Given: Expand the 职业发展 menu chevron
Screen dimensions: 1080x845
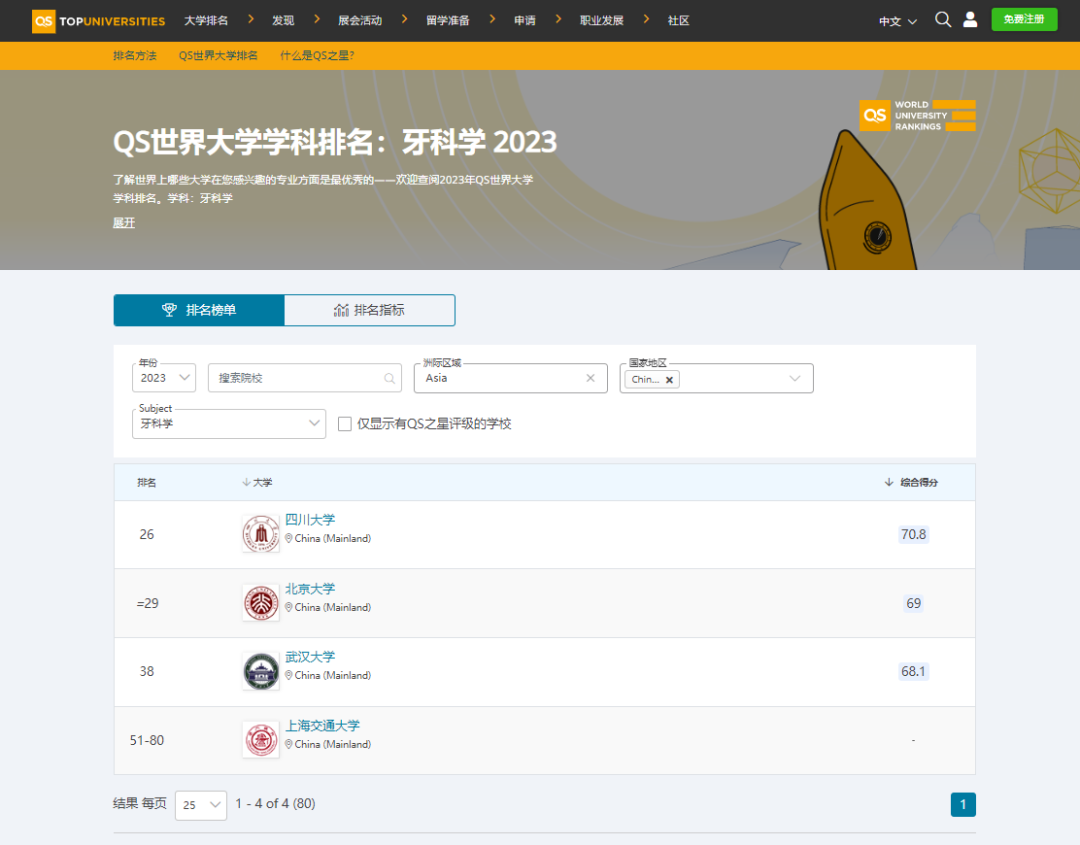Looking at the screenshot, I should 646,19.
